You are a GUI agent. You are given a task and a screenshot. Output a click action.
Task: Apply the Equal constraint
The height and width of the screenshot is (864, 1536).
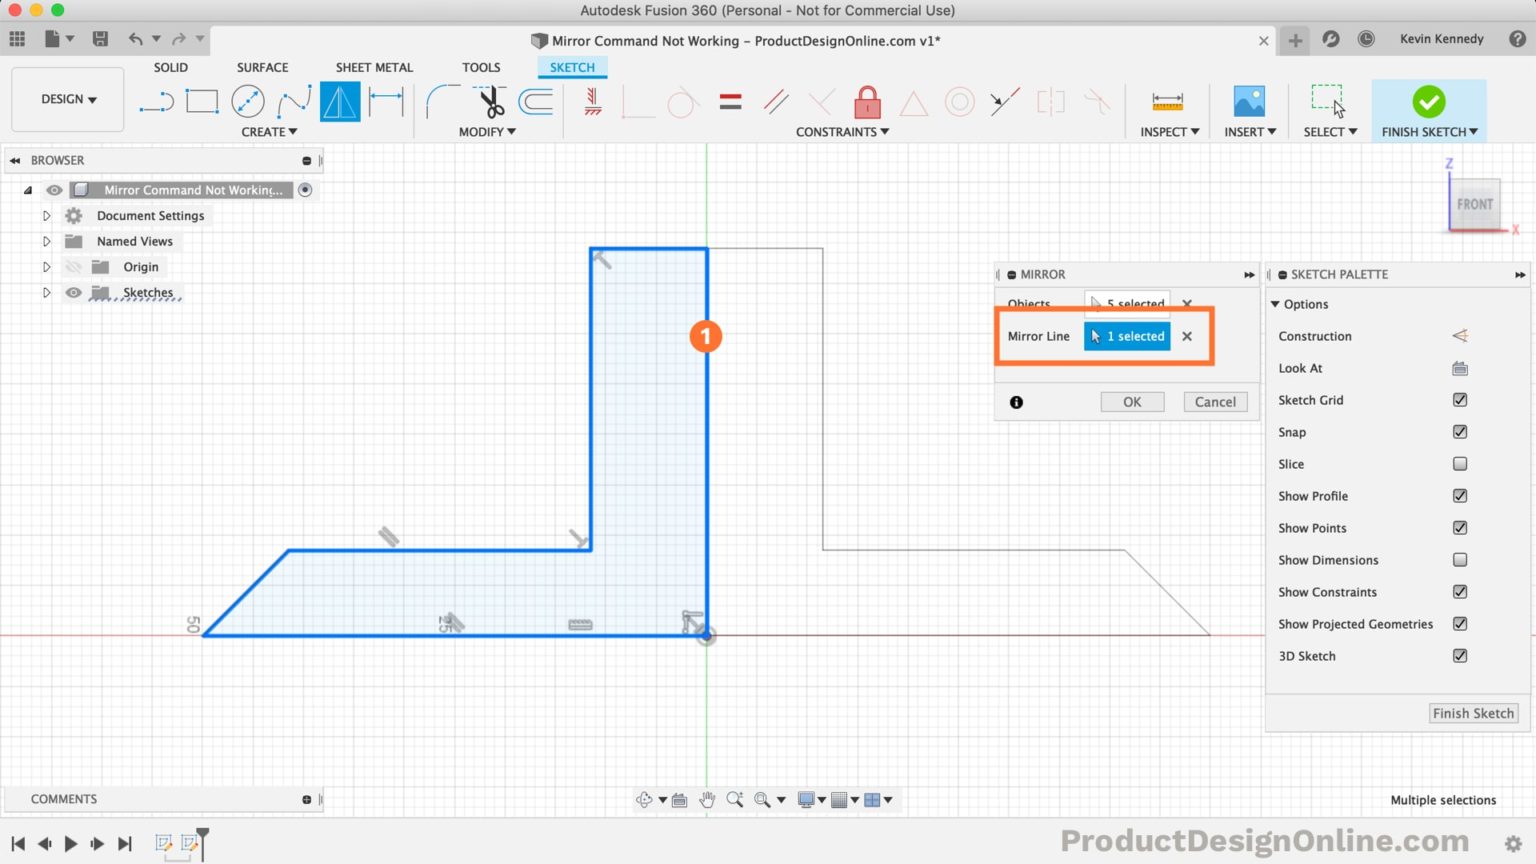[730, 100]
